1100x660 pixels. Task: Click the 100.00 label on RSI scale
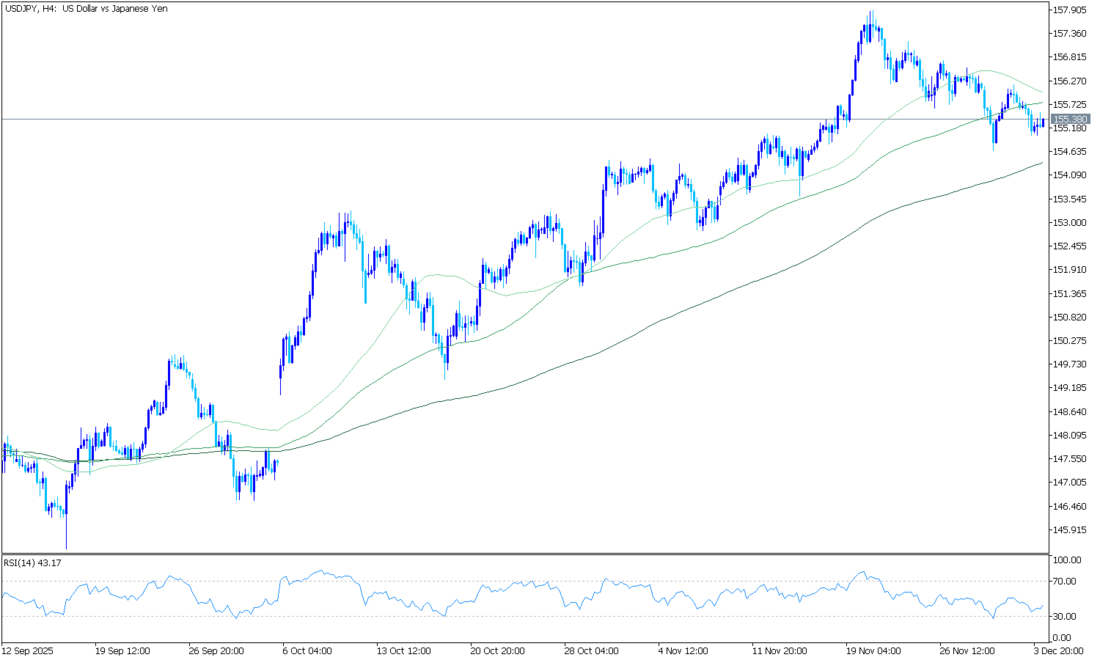(1067, 560)
